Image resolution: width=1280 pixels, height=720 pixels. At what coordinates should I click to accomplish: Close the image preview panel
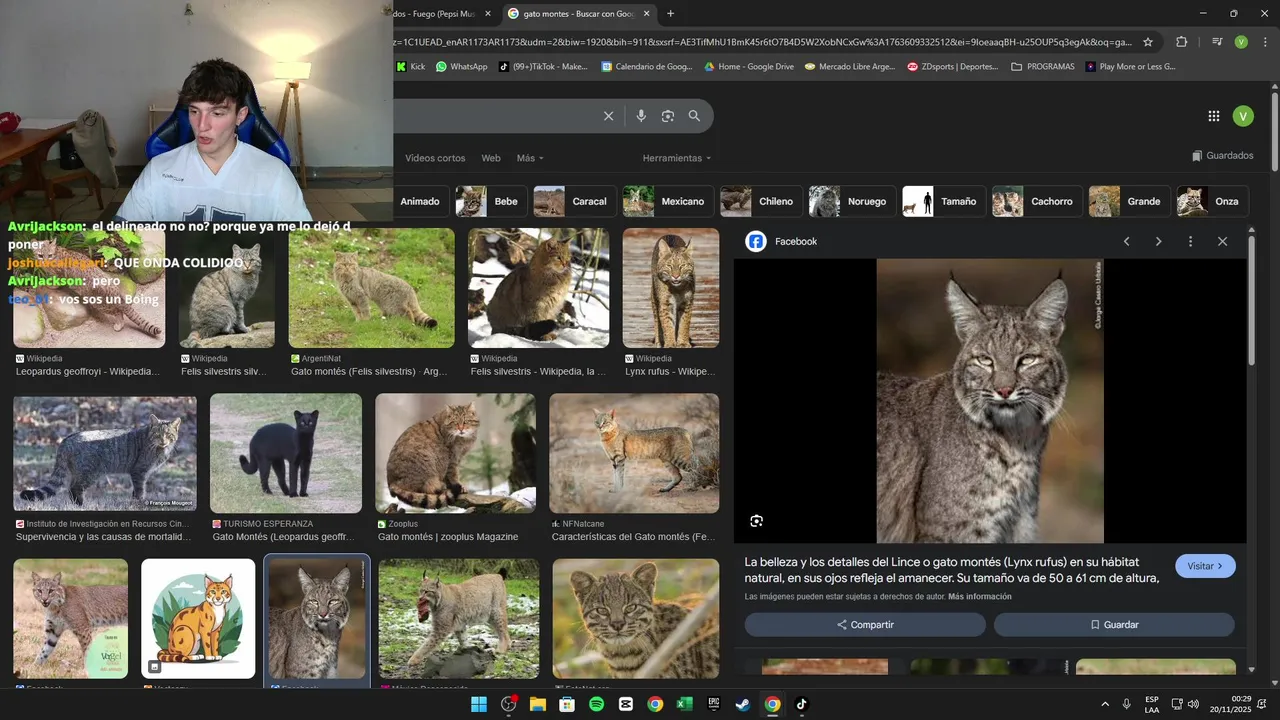[x=1222, y=241]
